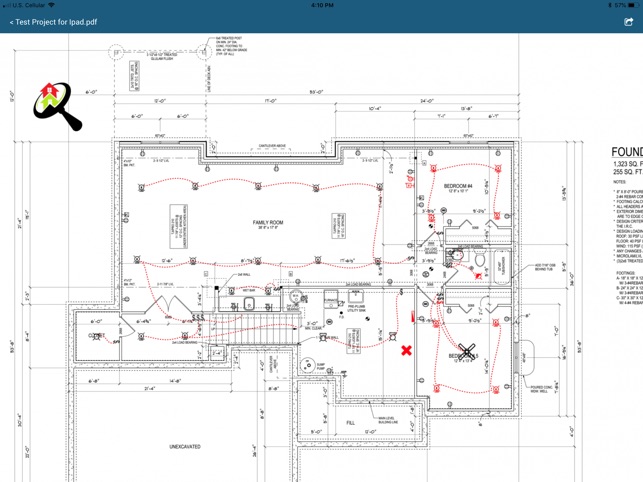Tap the battery icon in status bar
The image size is (643, 482).
(x=634, y=5)
